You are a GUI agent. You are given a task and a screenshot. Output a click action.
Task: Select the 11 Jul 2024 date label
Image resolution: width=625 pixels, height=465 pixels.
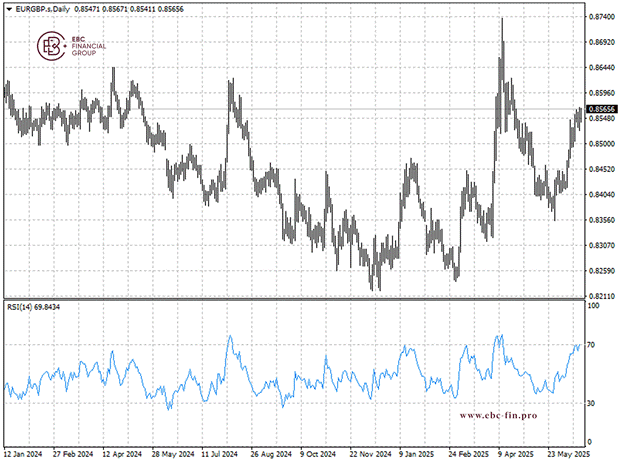pyautogui.click(x=221, y=452)
